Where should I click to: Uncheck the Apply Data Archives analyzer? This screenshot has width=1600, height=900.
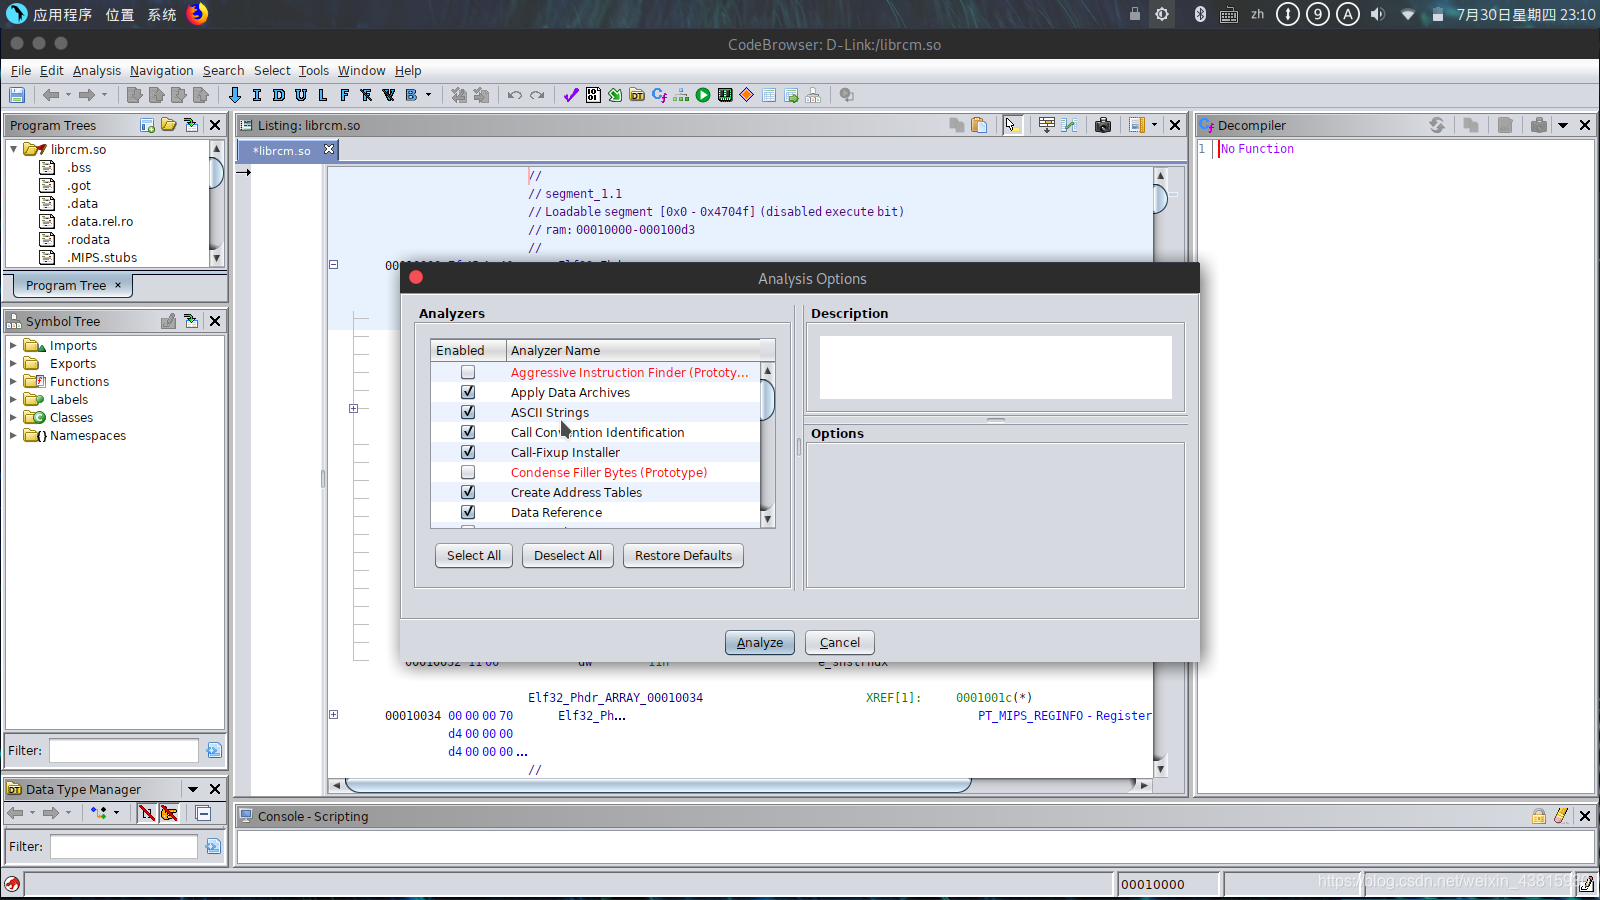(468, 392)
